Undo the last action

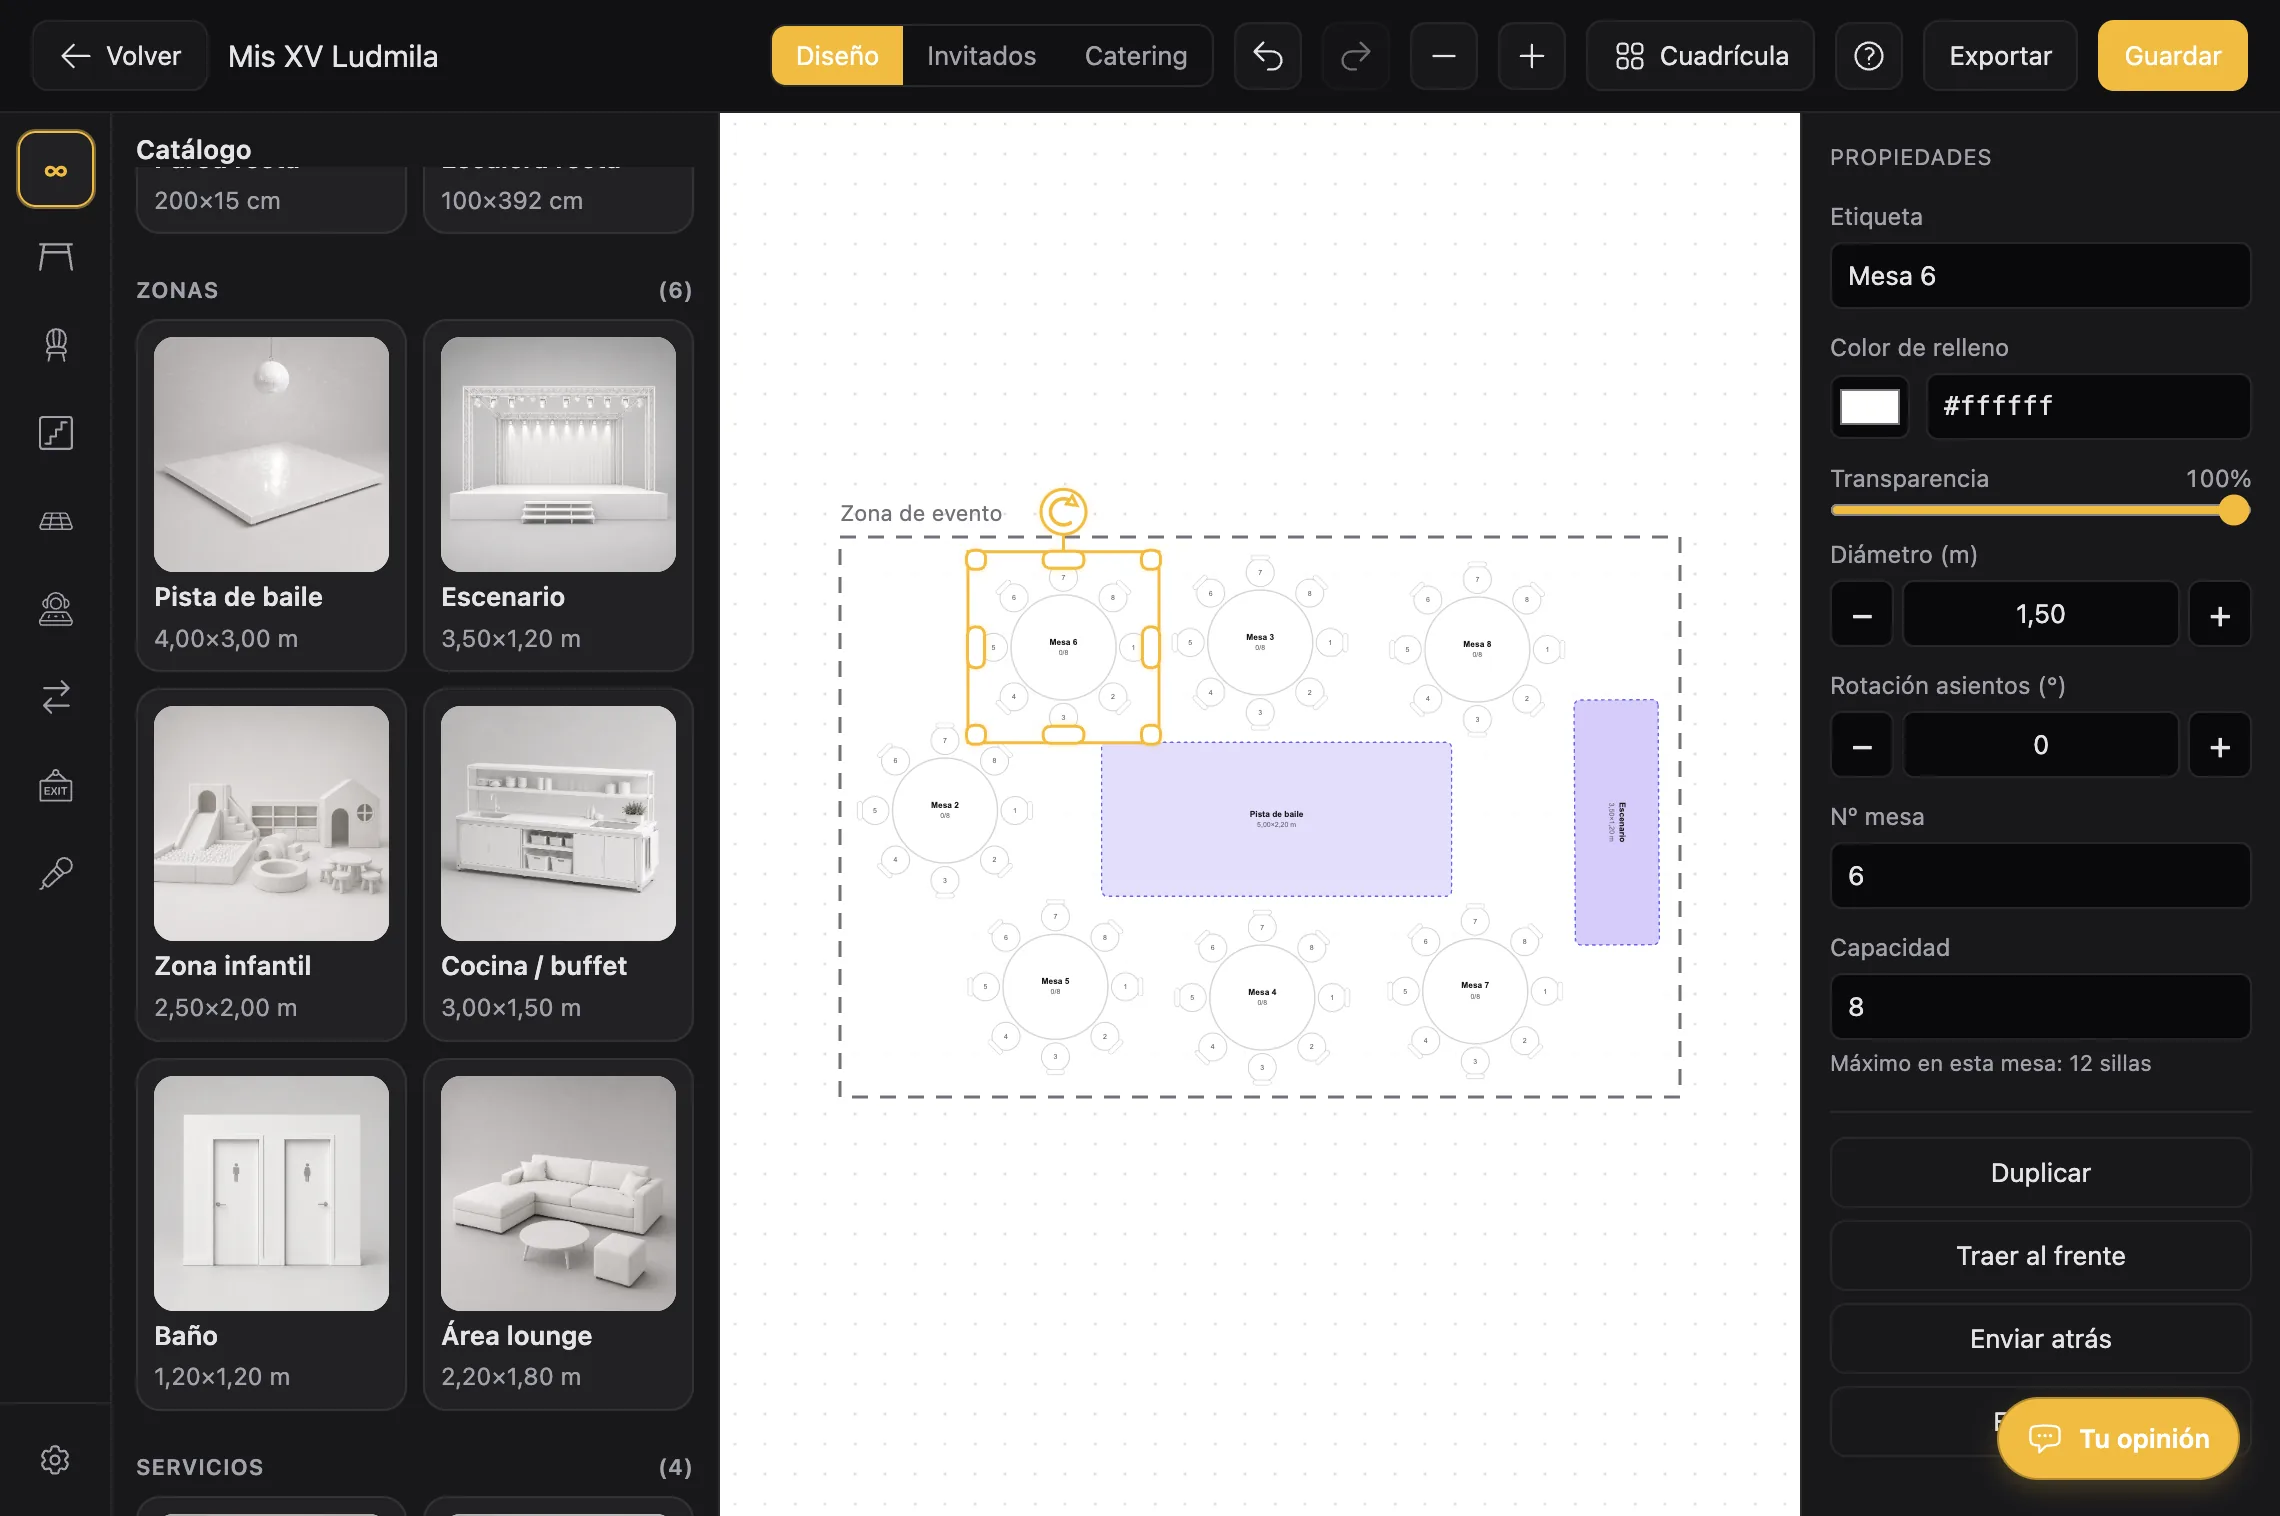tap(1268, 56)
